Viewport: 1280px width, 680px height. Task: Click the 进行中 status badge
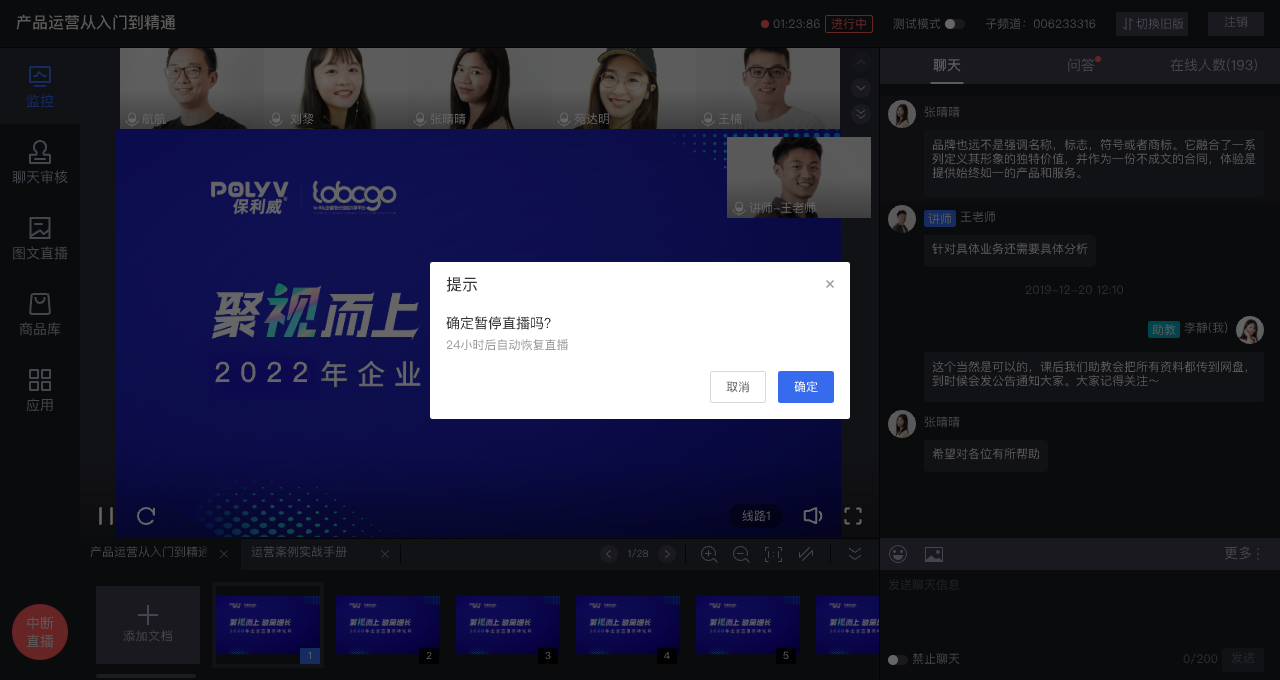pyautogui.click(x=849, y=24)
